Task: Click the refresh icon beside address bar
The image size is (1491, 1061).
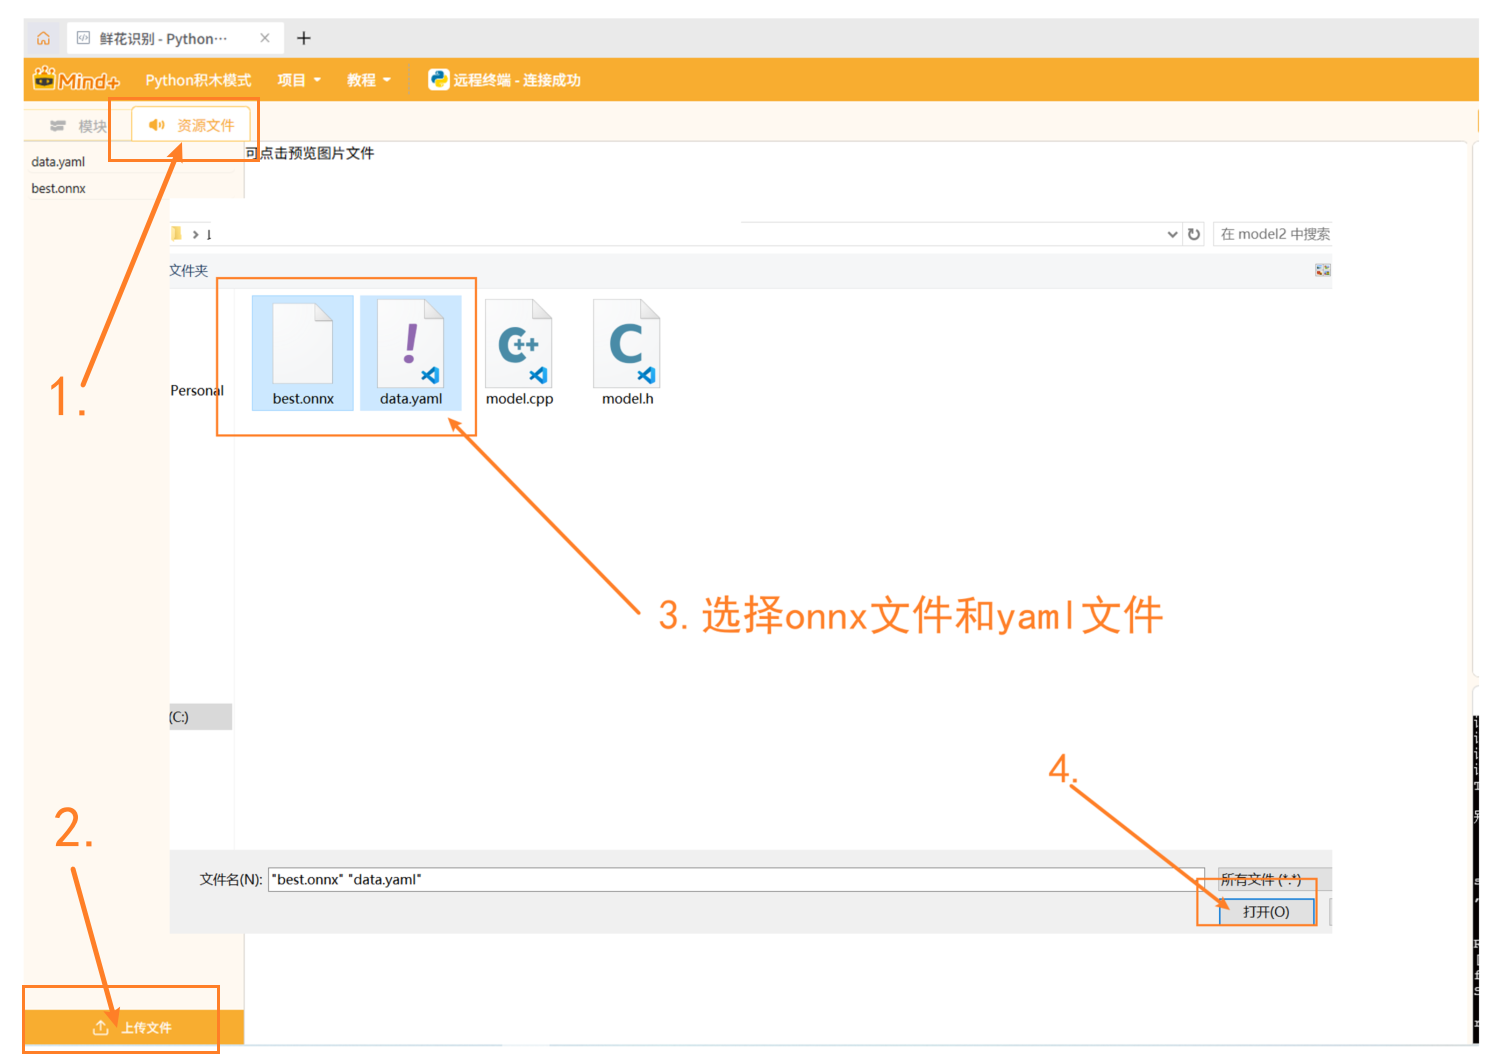Action: (1194, 234)
